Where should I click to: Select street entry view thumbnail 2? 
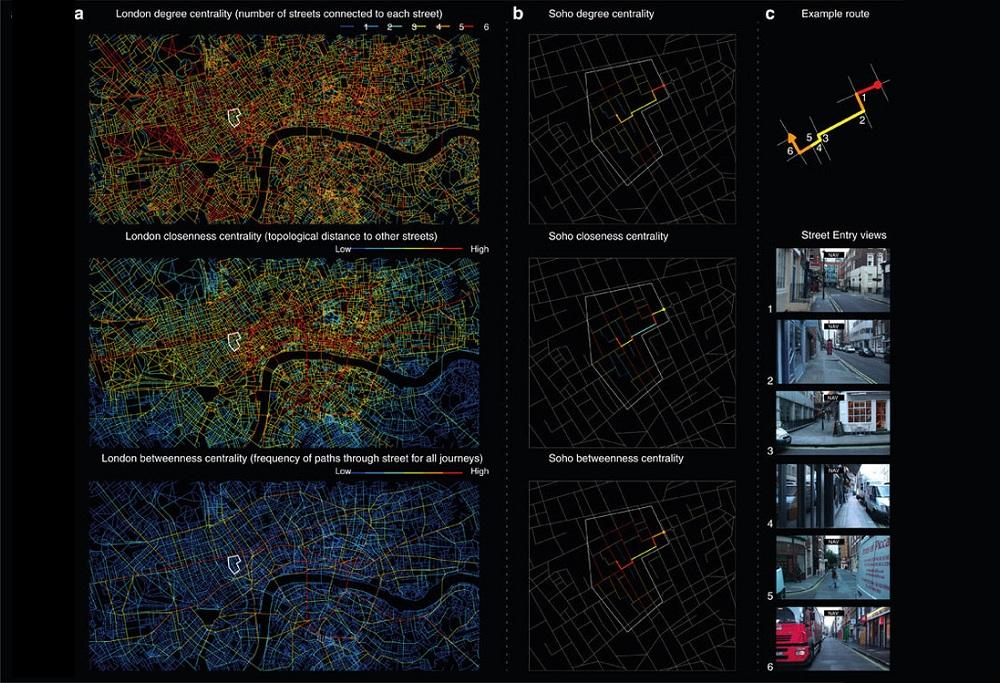832,351
